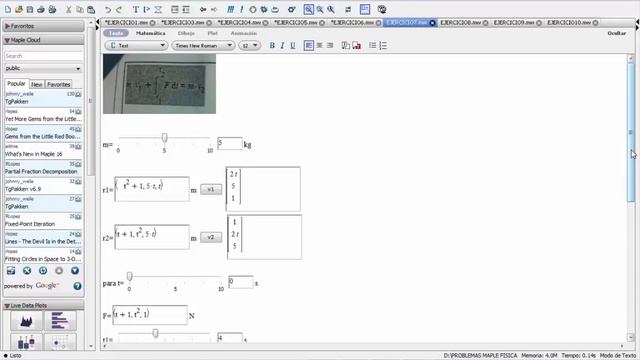This screenshot has height=360, width=640.
Task: Click Maple Cloud question-mark help button
Action: click(x=78, y=286)
